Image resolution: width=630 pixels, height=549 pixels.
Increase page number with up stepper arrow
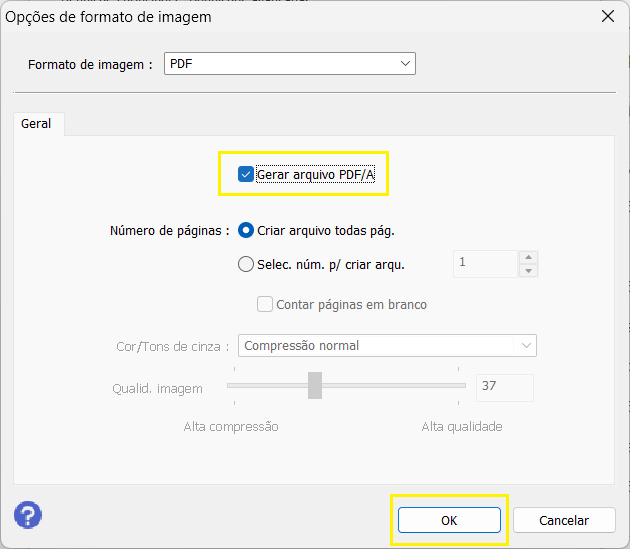pos(528,257)
